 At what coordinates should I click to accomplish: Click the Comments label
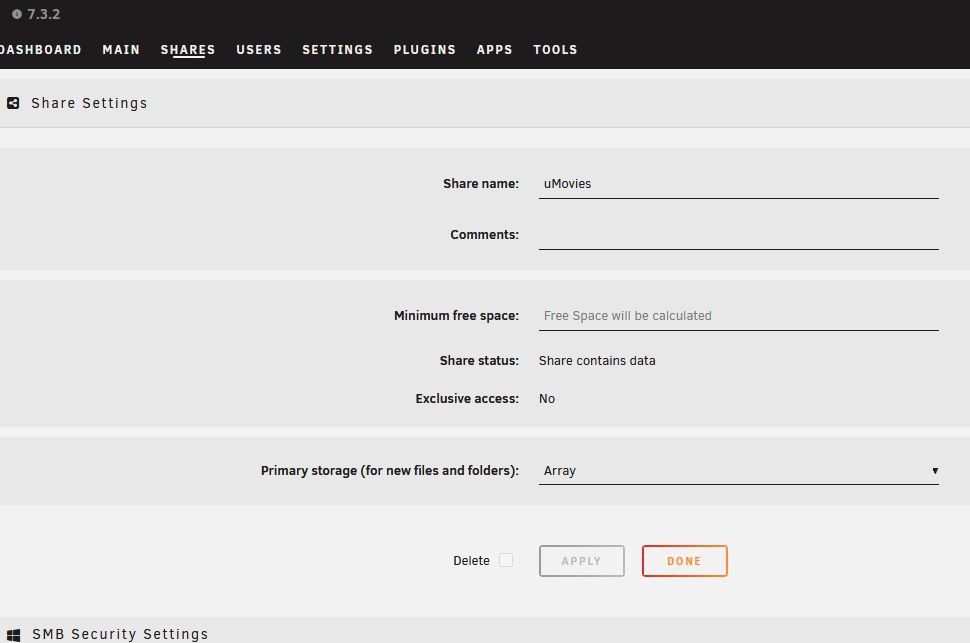[x=484, y=235]
